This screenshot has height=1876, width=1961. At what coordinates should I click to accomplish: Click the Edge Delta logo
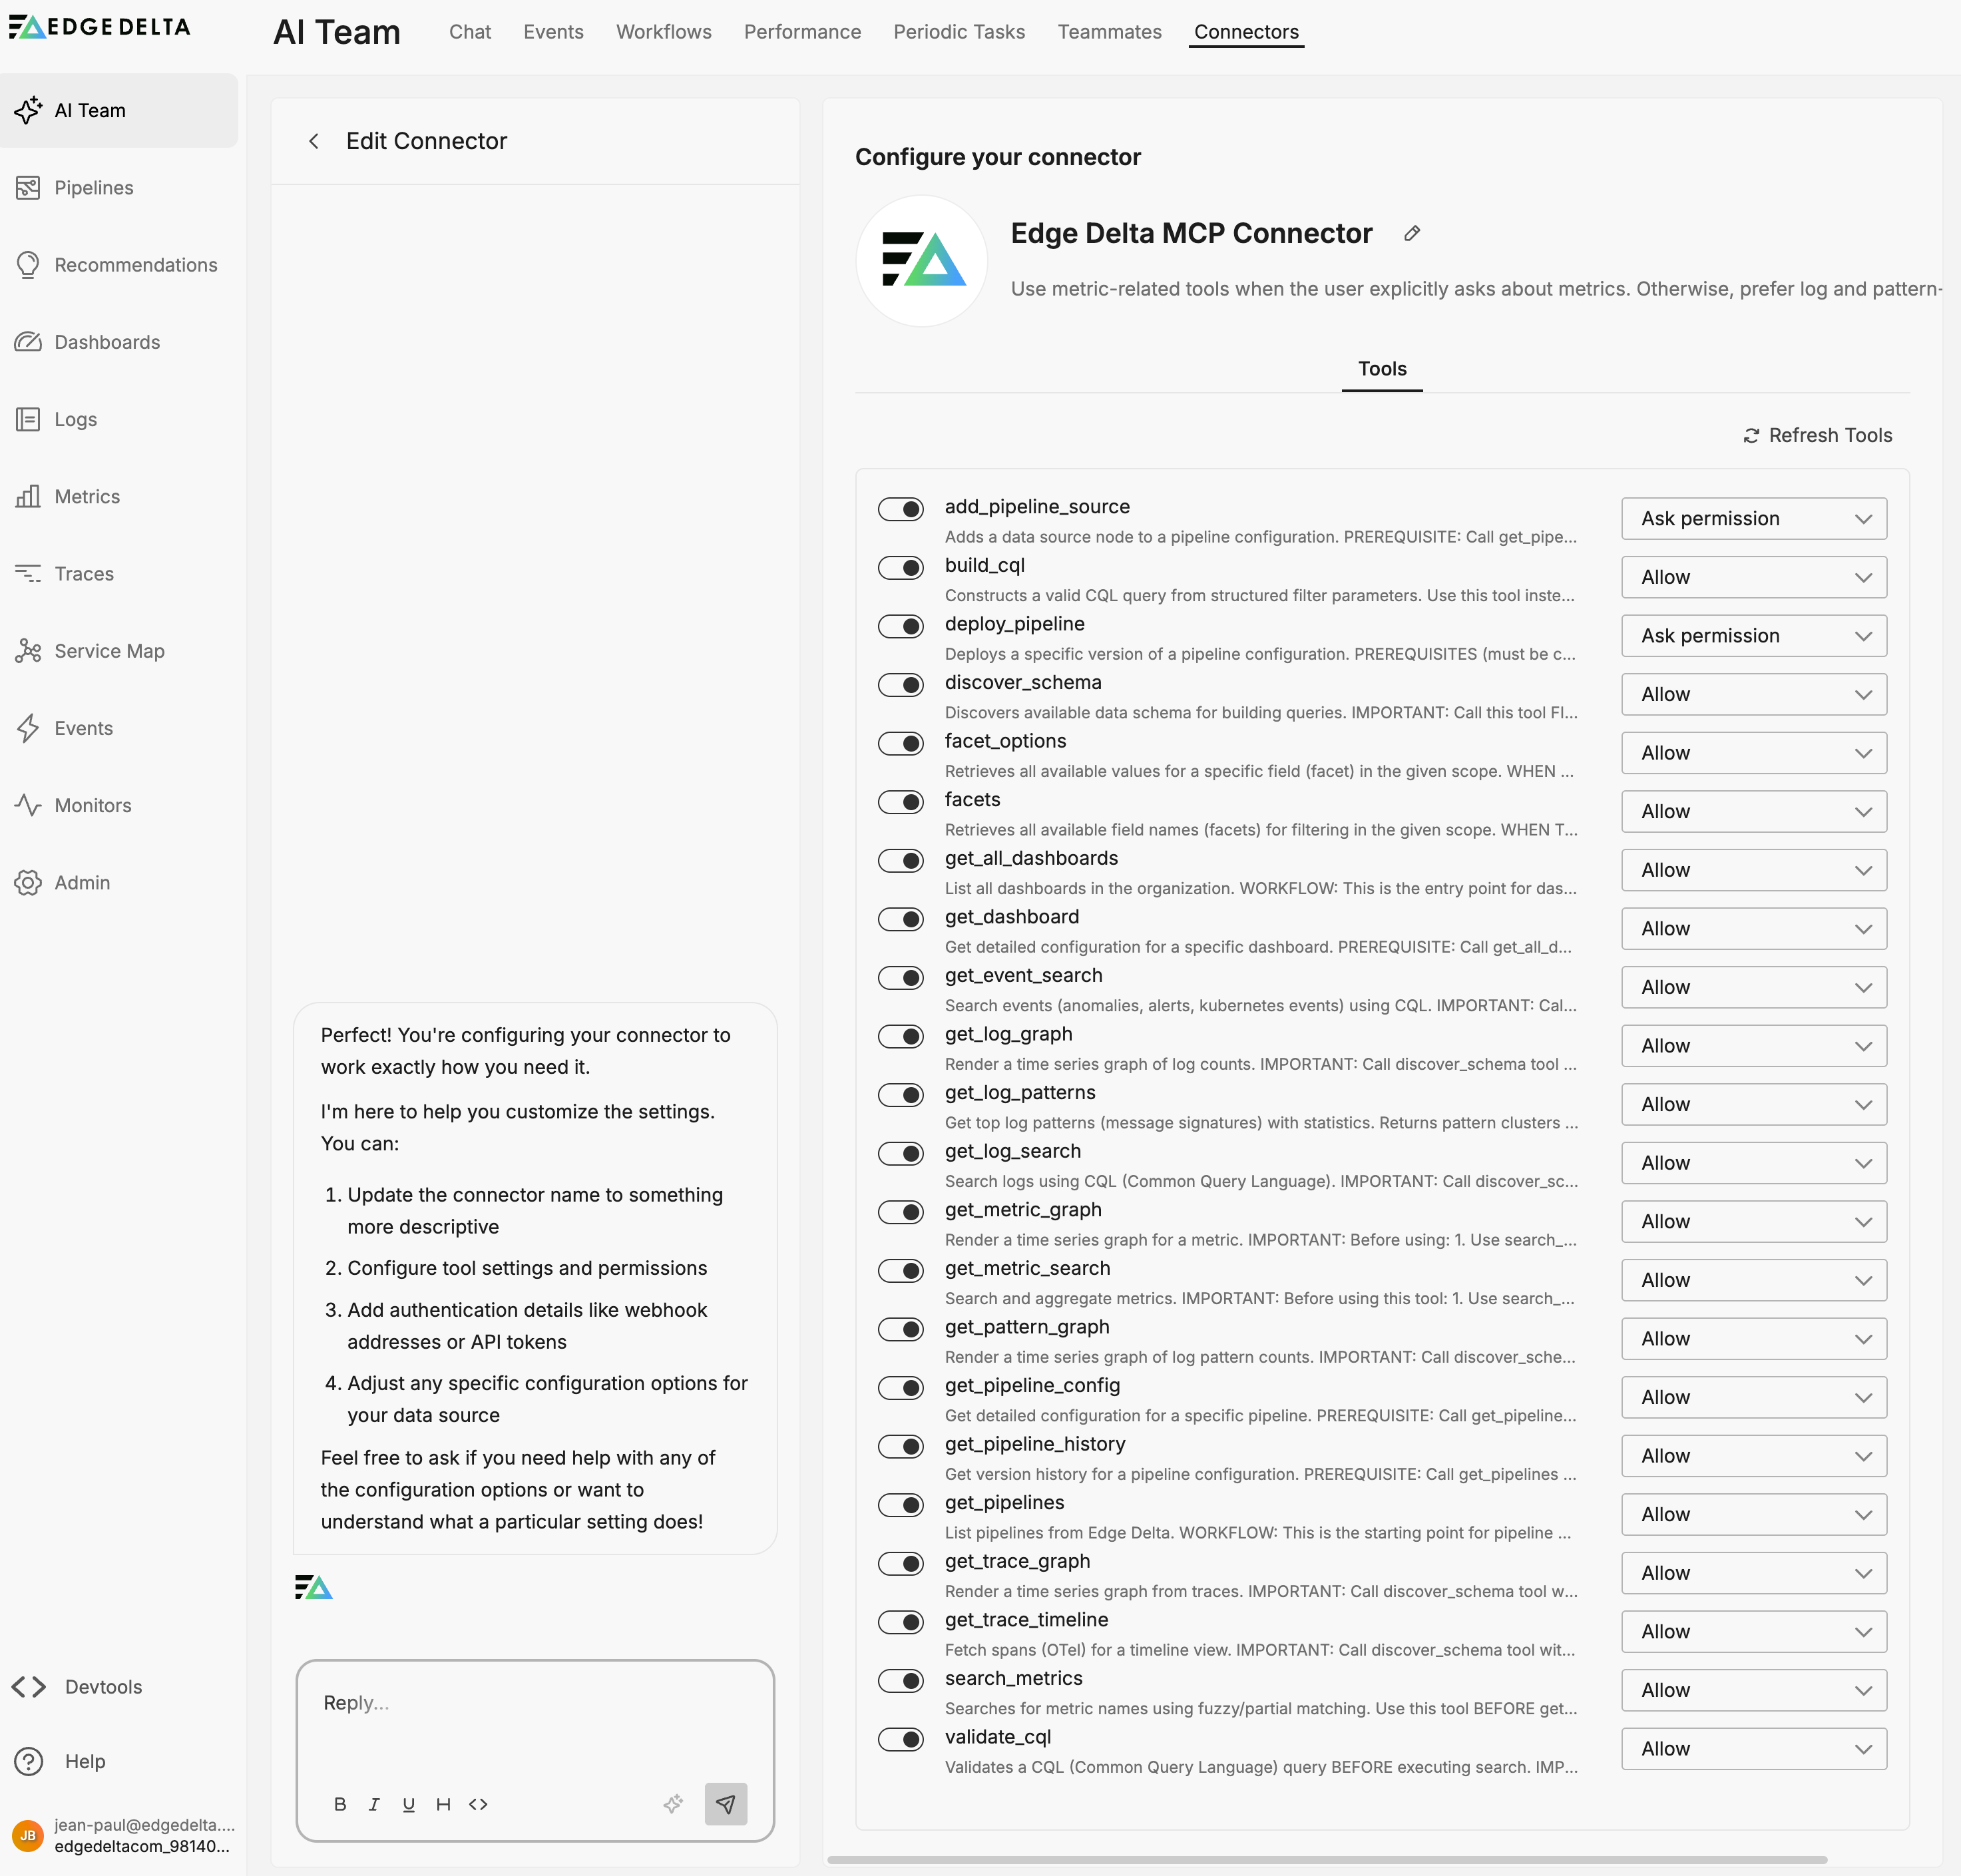[x=99, y=27]
